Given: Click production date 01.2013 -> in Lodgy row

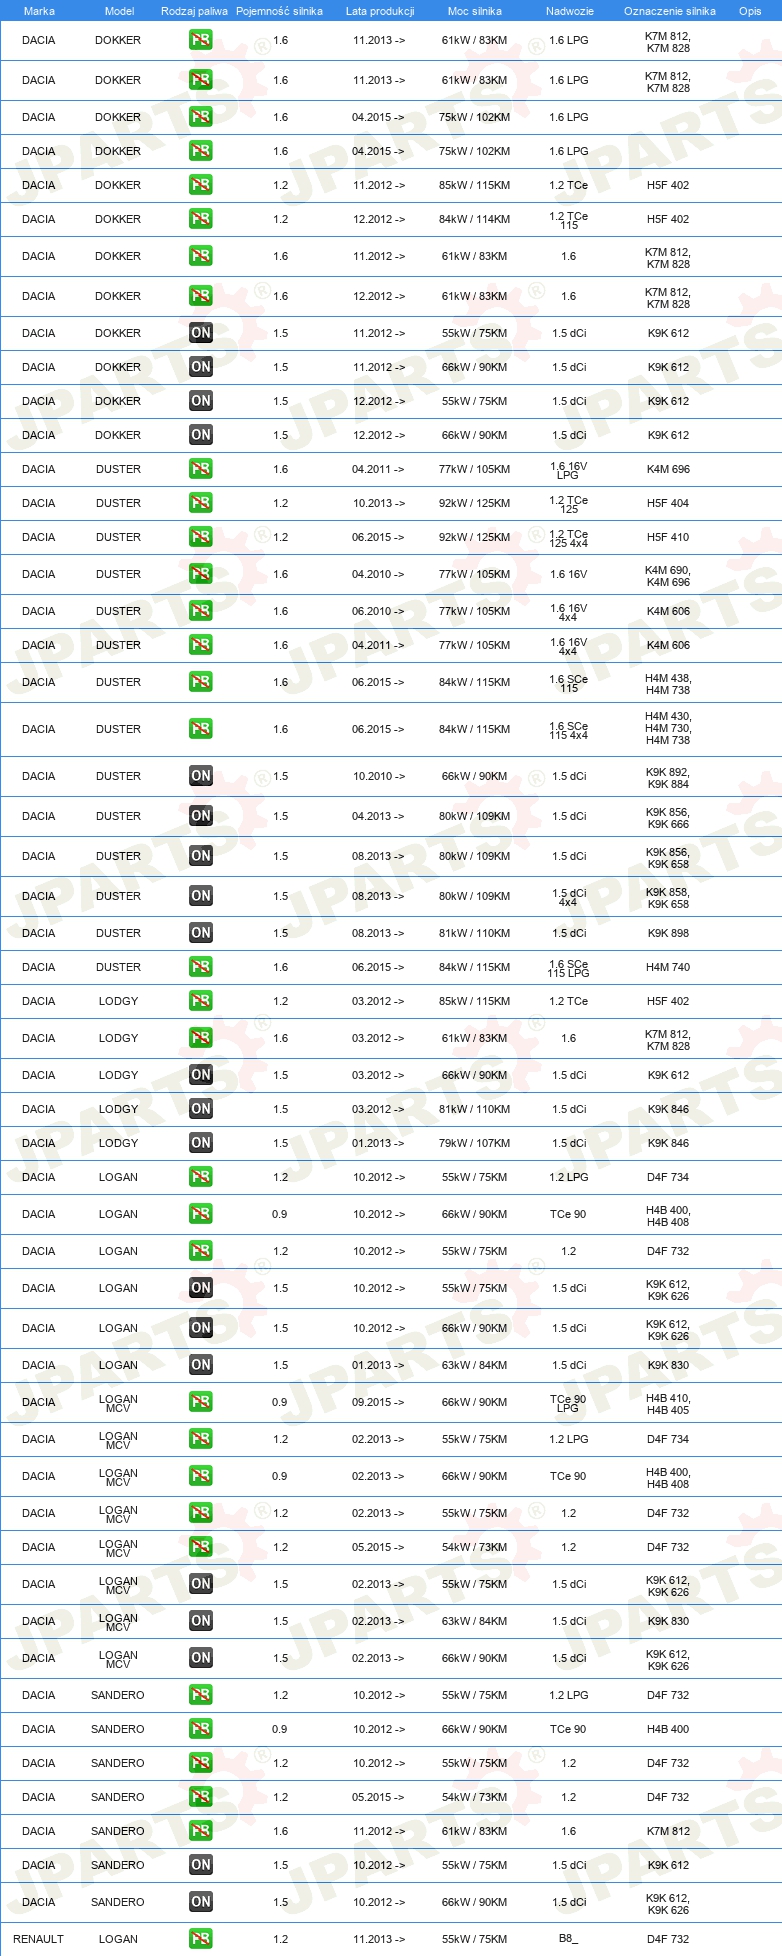Looking at the screenshot, I should click(378, 1143).
